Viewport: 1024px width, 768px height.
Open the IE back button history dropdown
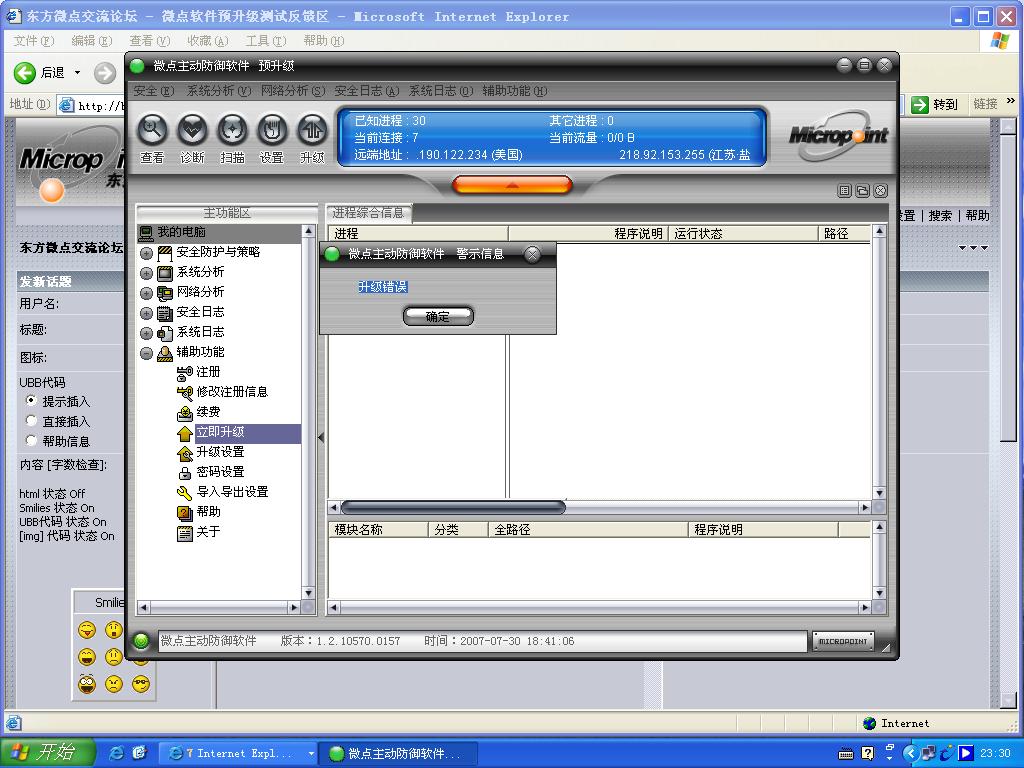point(77,72)
